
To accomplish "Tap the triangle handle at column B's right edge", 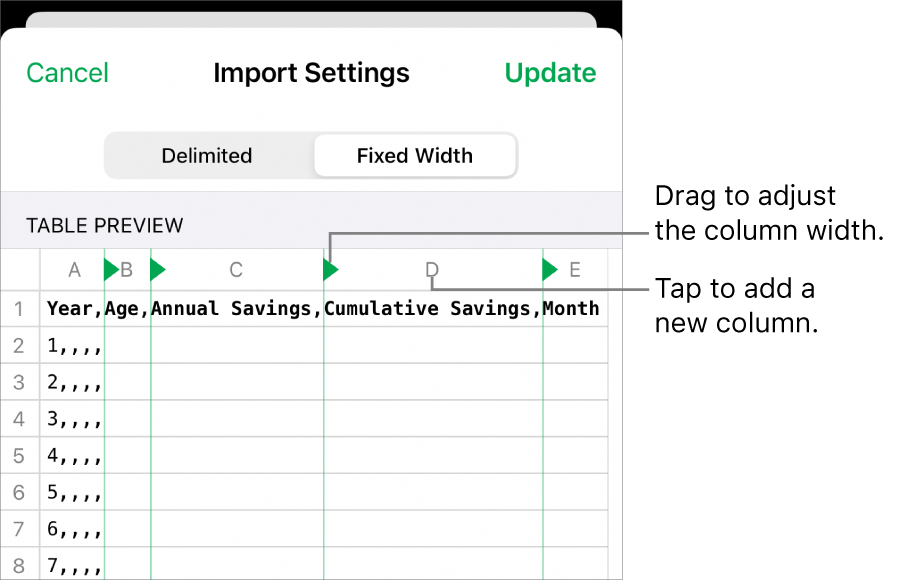I will point(157,269).
